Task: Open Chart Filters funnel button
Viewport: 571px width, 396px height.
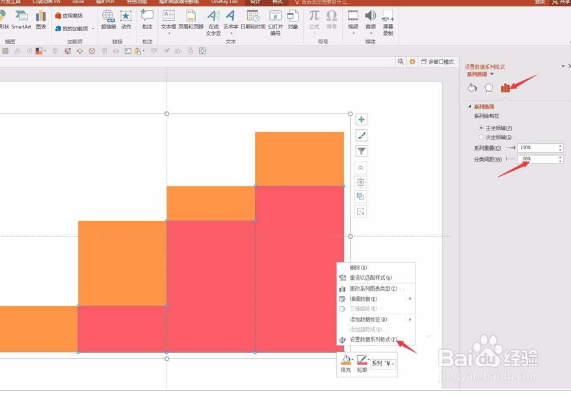Action: click(361, 151)
